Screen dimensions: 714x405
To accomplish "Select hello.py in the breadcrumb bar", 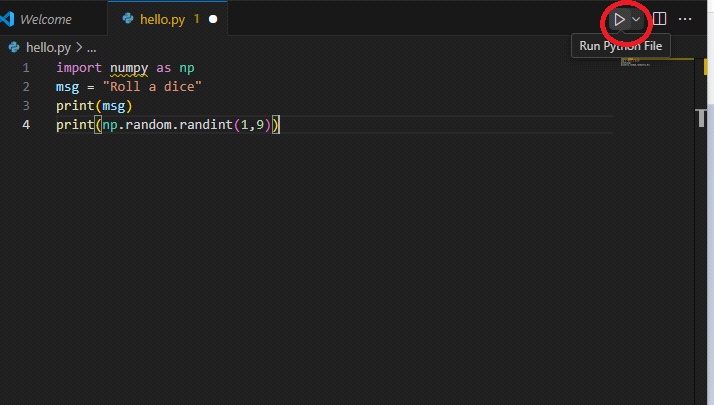I will coord(47,47).
